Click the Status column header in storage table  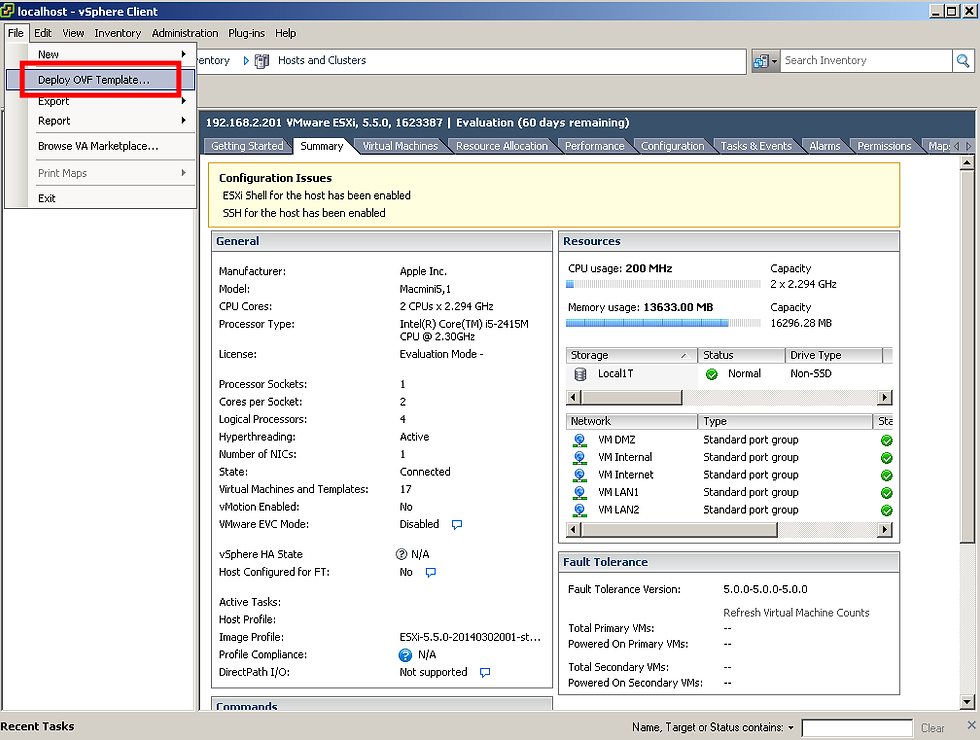[741, 355]
